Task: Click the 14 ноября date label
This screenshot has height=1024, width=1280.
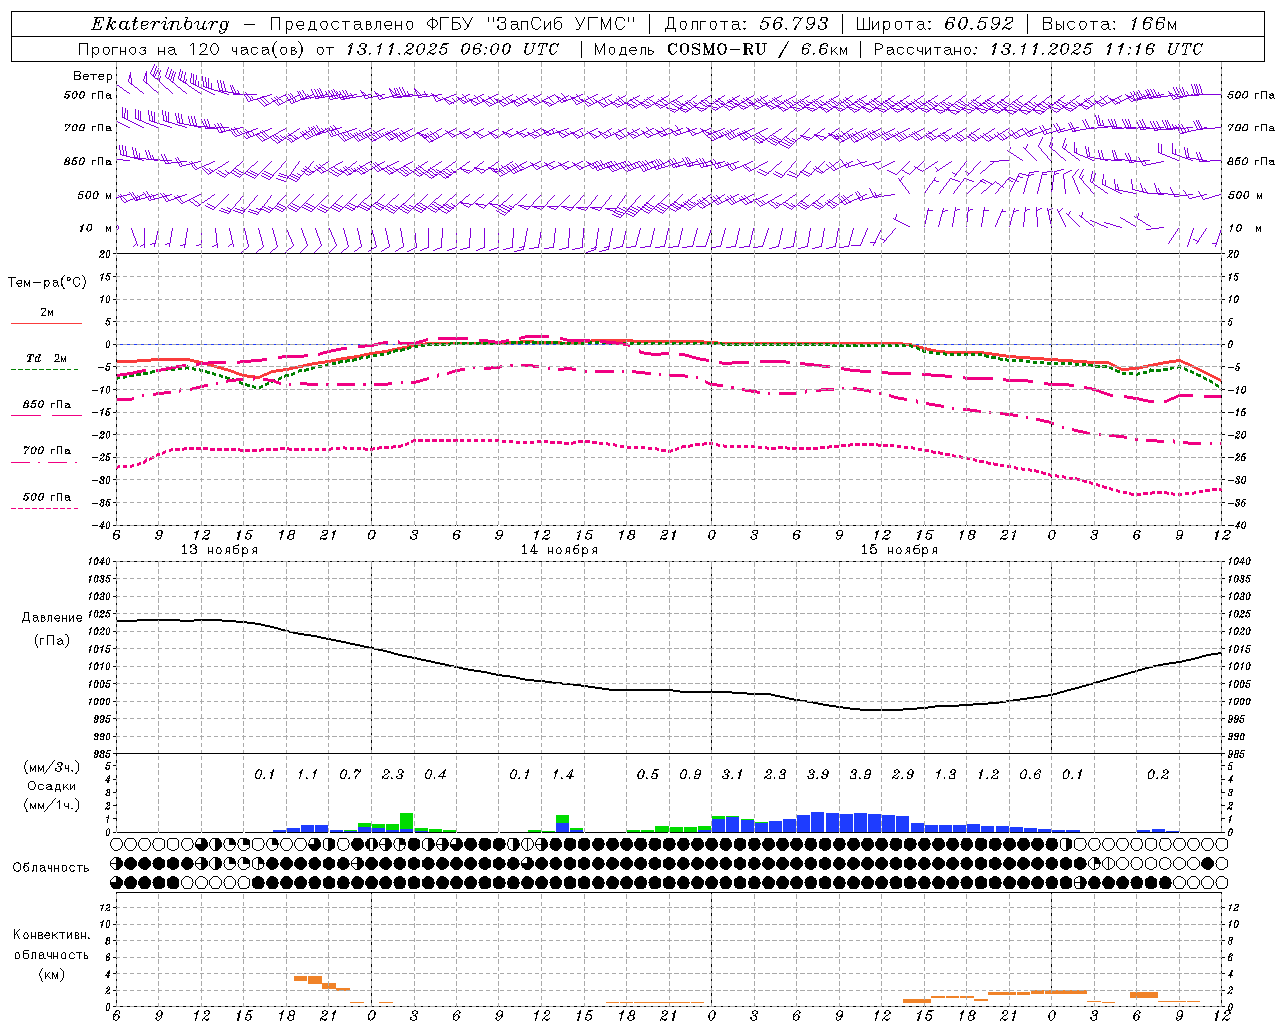Action: click(559, 550)
